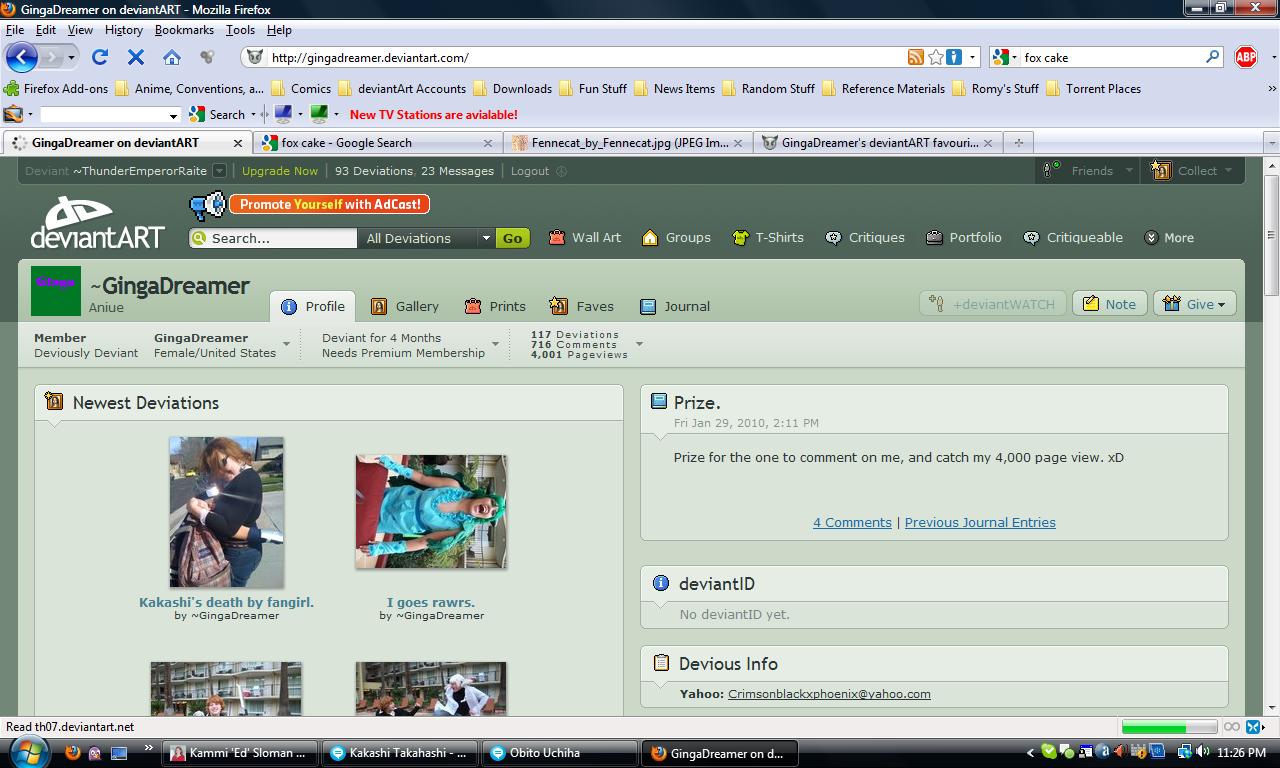
Task: Switch to the Prints profile tab
Action: click(495, 306)
